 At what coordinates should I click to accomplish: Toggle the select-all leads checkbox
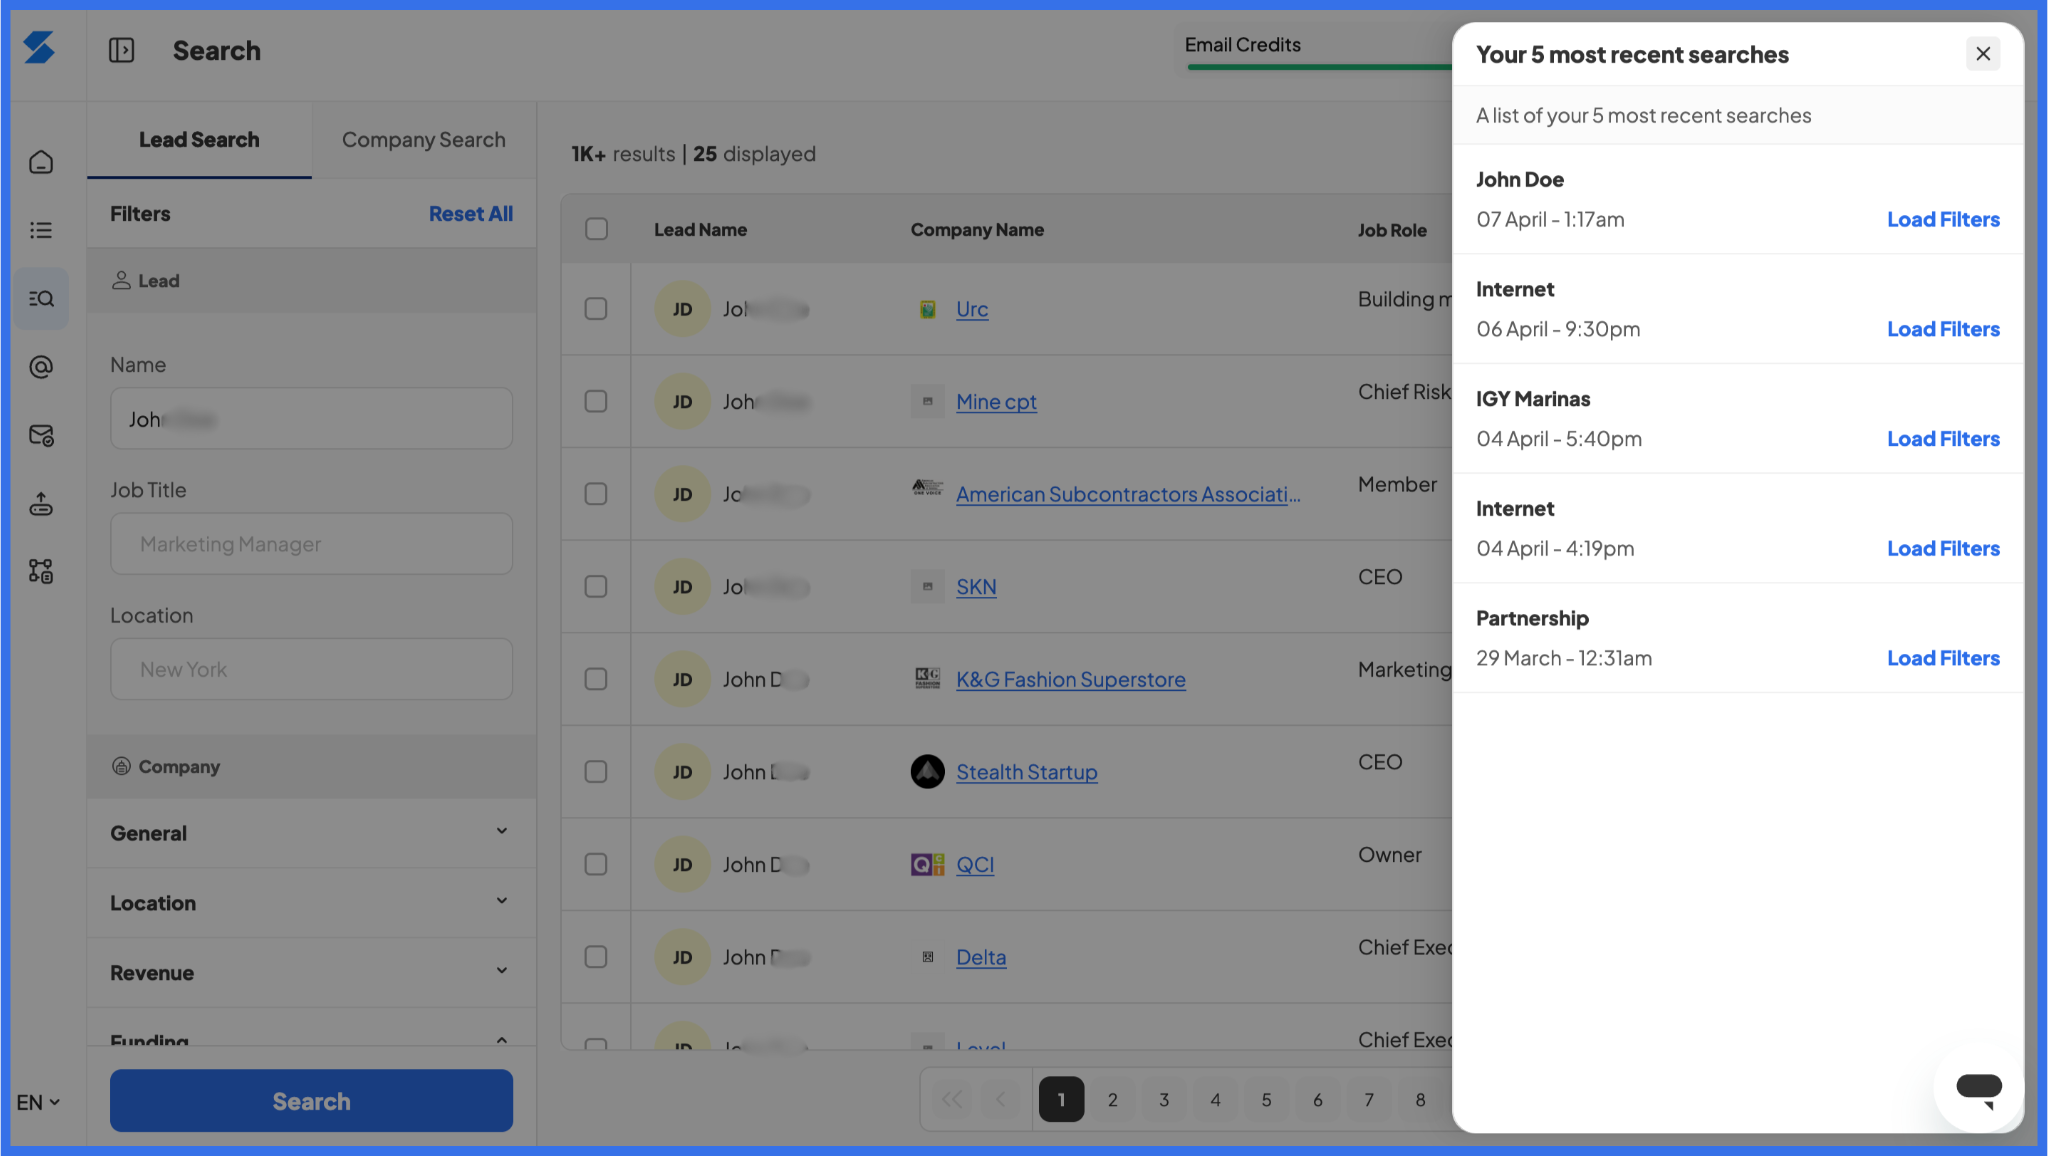tap(597, 229)
